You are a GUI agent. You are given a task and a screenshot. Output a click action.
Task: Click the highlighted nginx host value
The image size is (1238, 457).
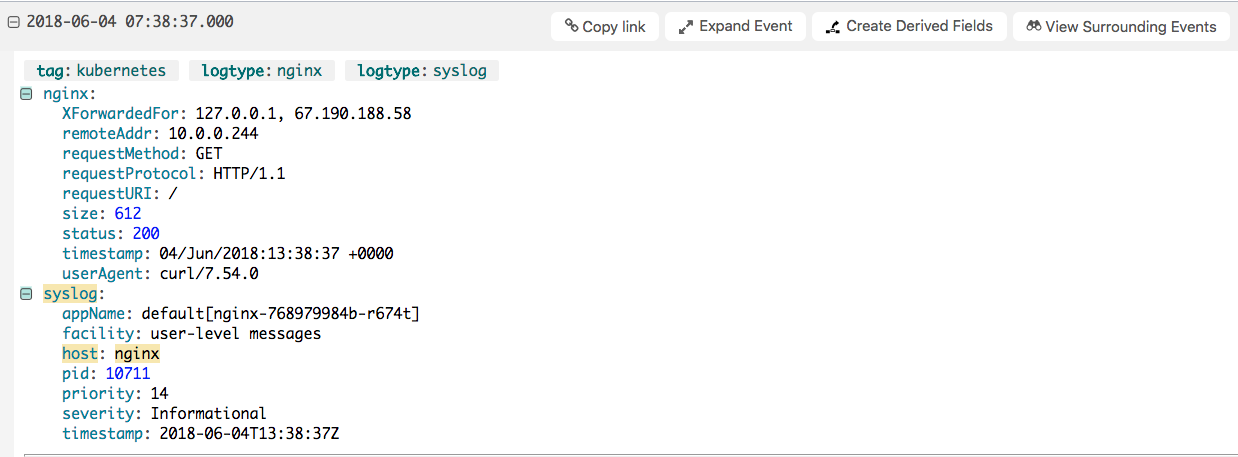point(137,354)
